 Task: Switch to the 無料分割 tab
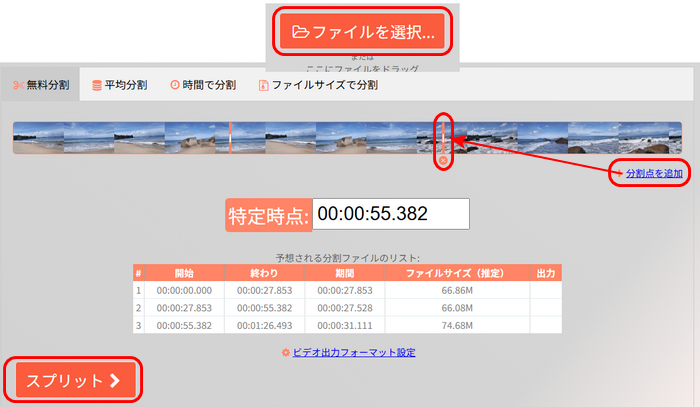(41, 85)
